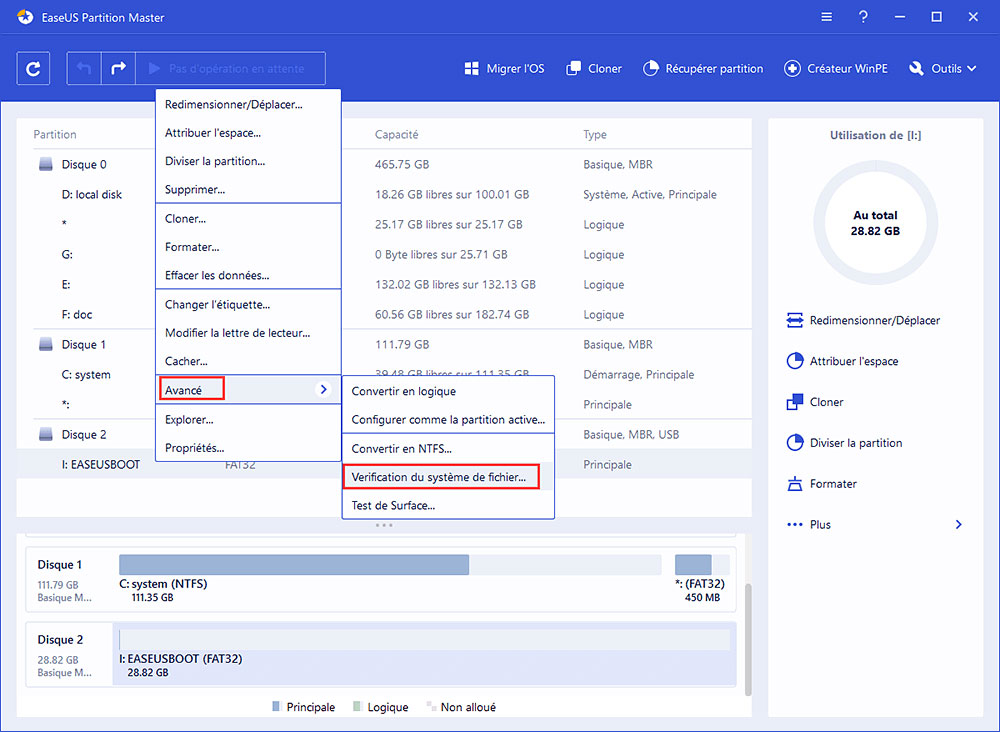Click the undo arrow in toolbar

tap(84, 68)
